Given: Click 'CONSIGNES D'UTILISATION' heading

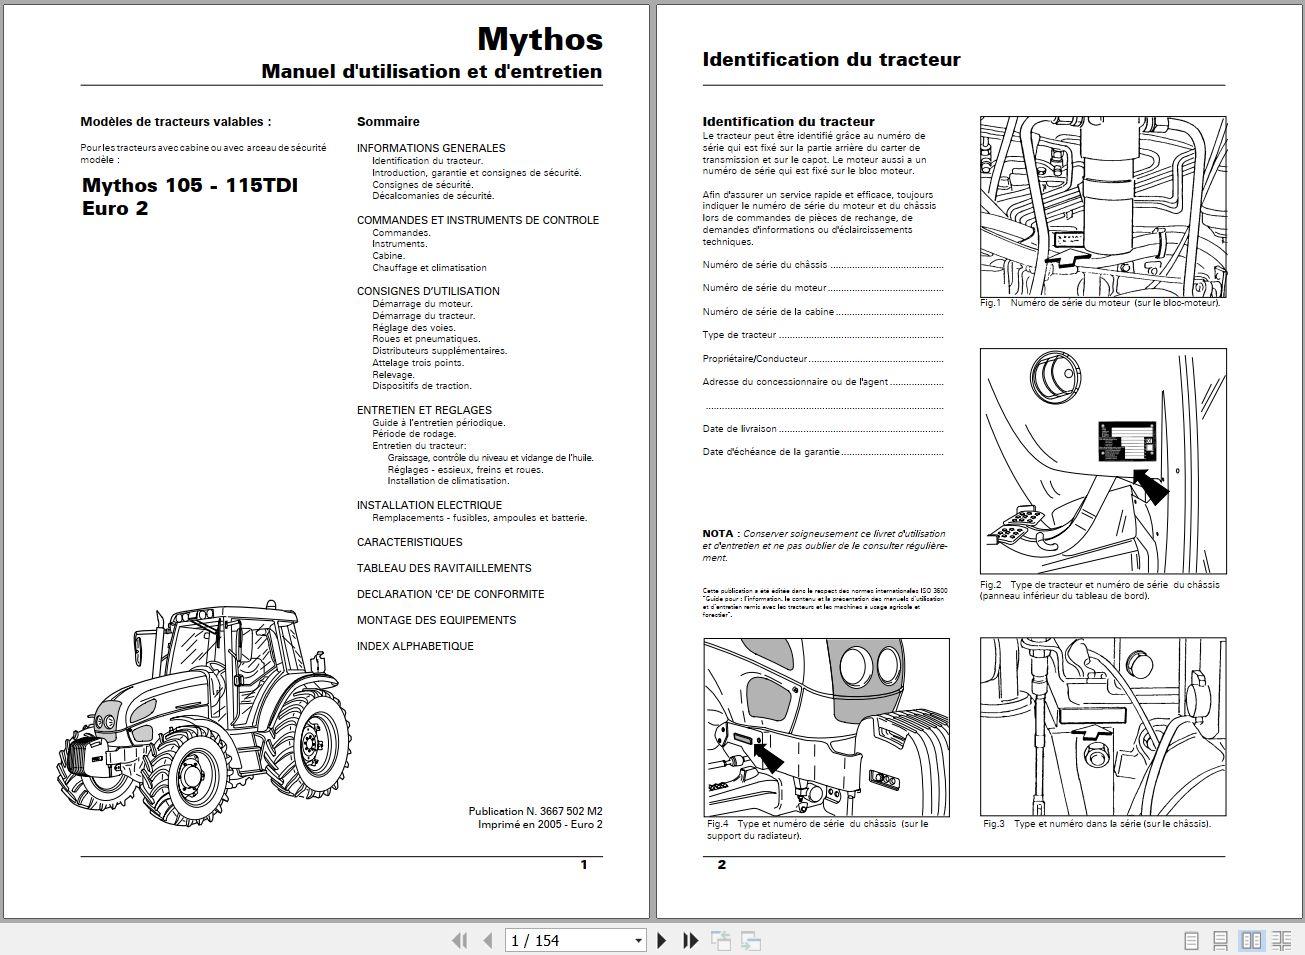Looking at the screenshot, I should tap(428, 291).
